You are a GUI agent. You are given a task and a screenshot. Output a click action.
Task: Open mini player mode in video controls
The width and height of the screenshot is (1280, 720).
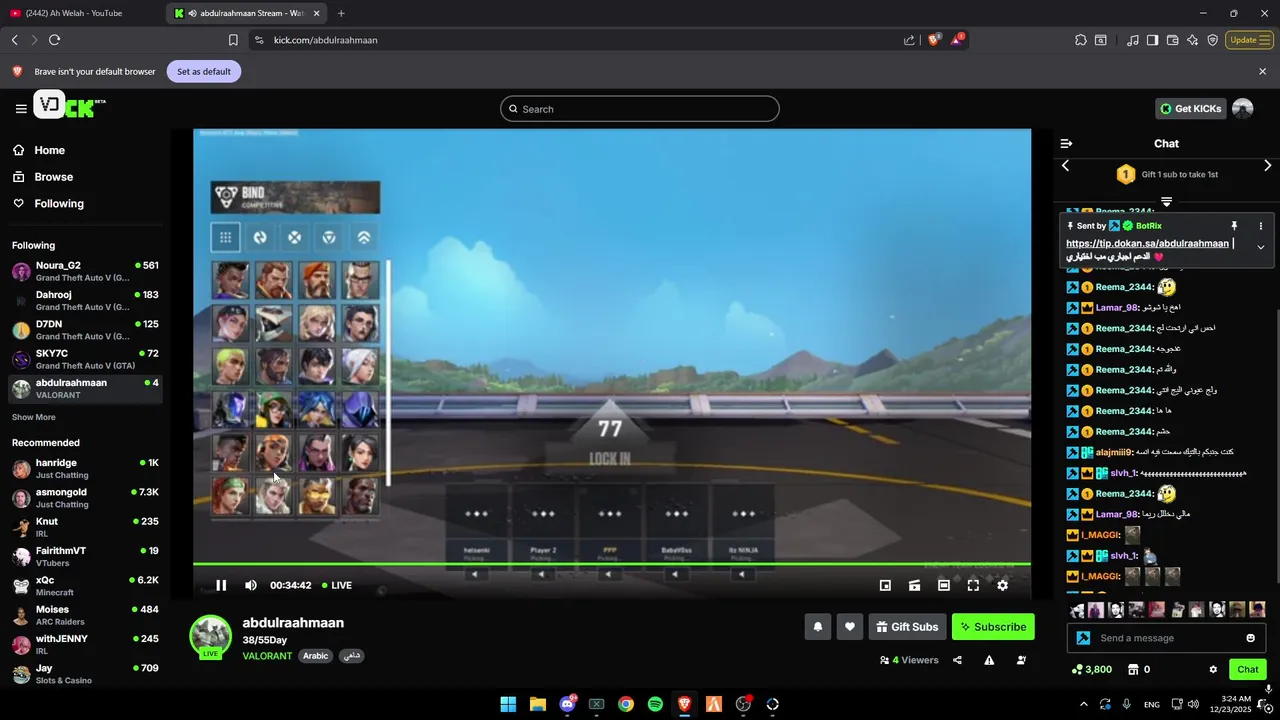[x=885, y=585]
